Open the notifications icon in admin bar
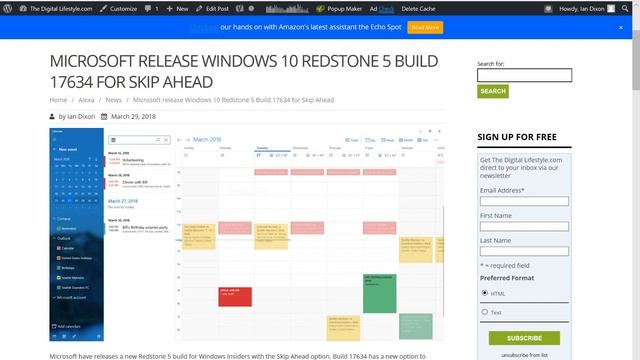Viewport: 640px width, 360px height. 548,9
